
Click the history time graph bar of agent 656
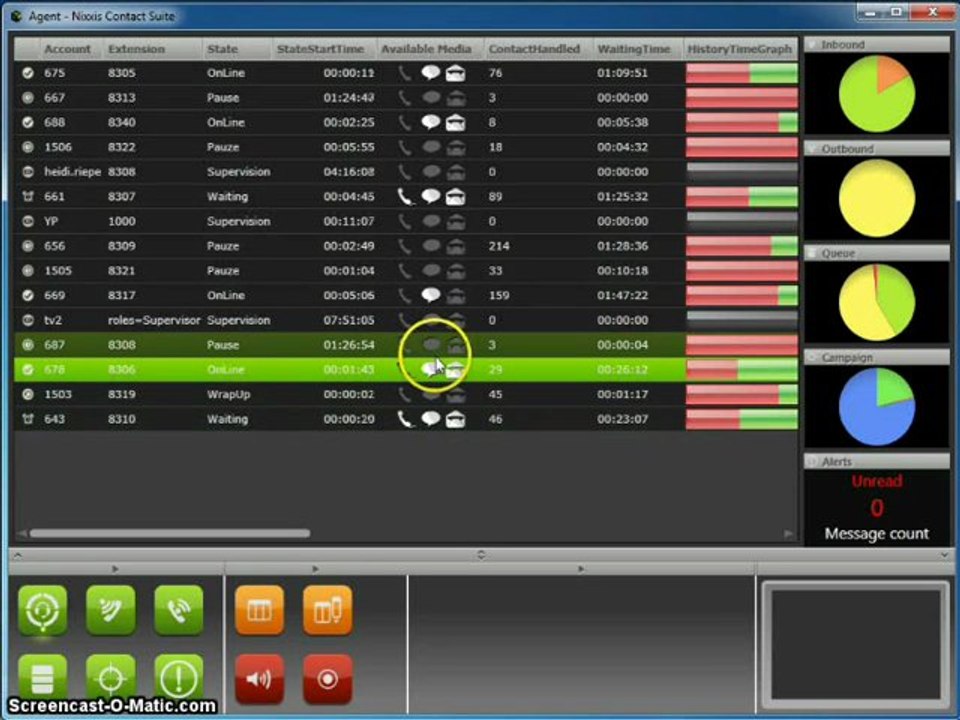[x=741, y=246]
